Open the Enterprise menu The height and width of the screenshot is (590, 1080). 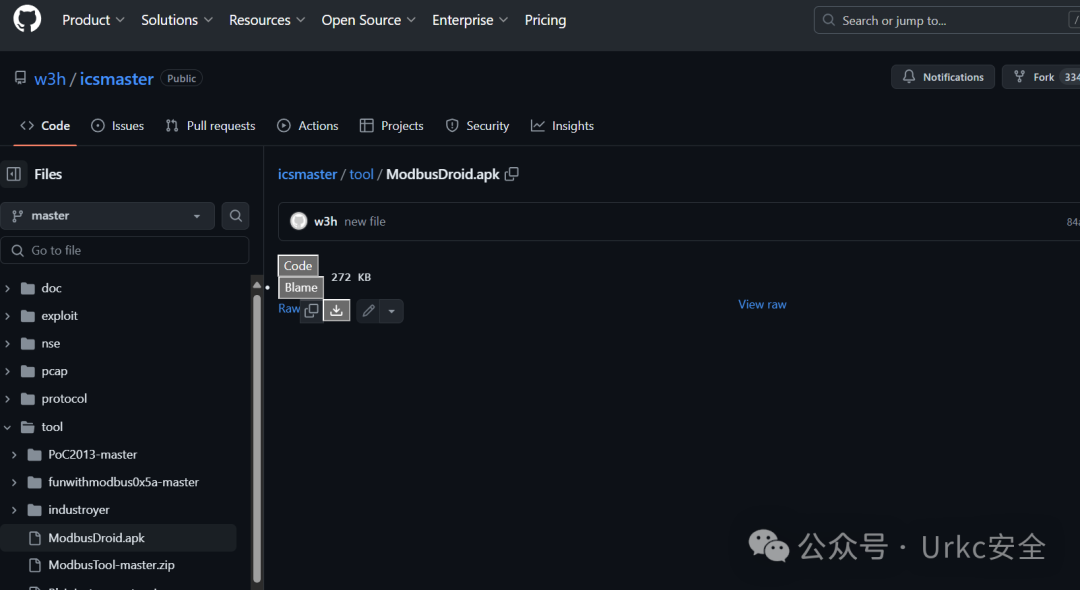tap(470, 20)
